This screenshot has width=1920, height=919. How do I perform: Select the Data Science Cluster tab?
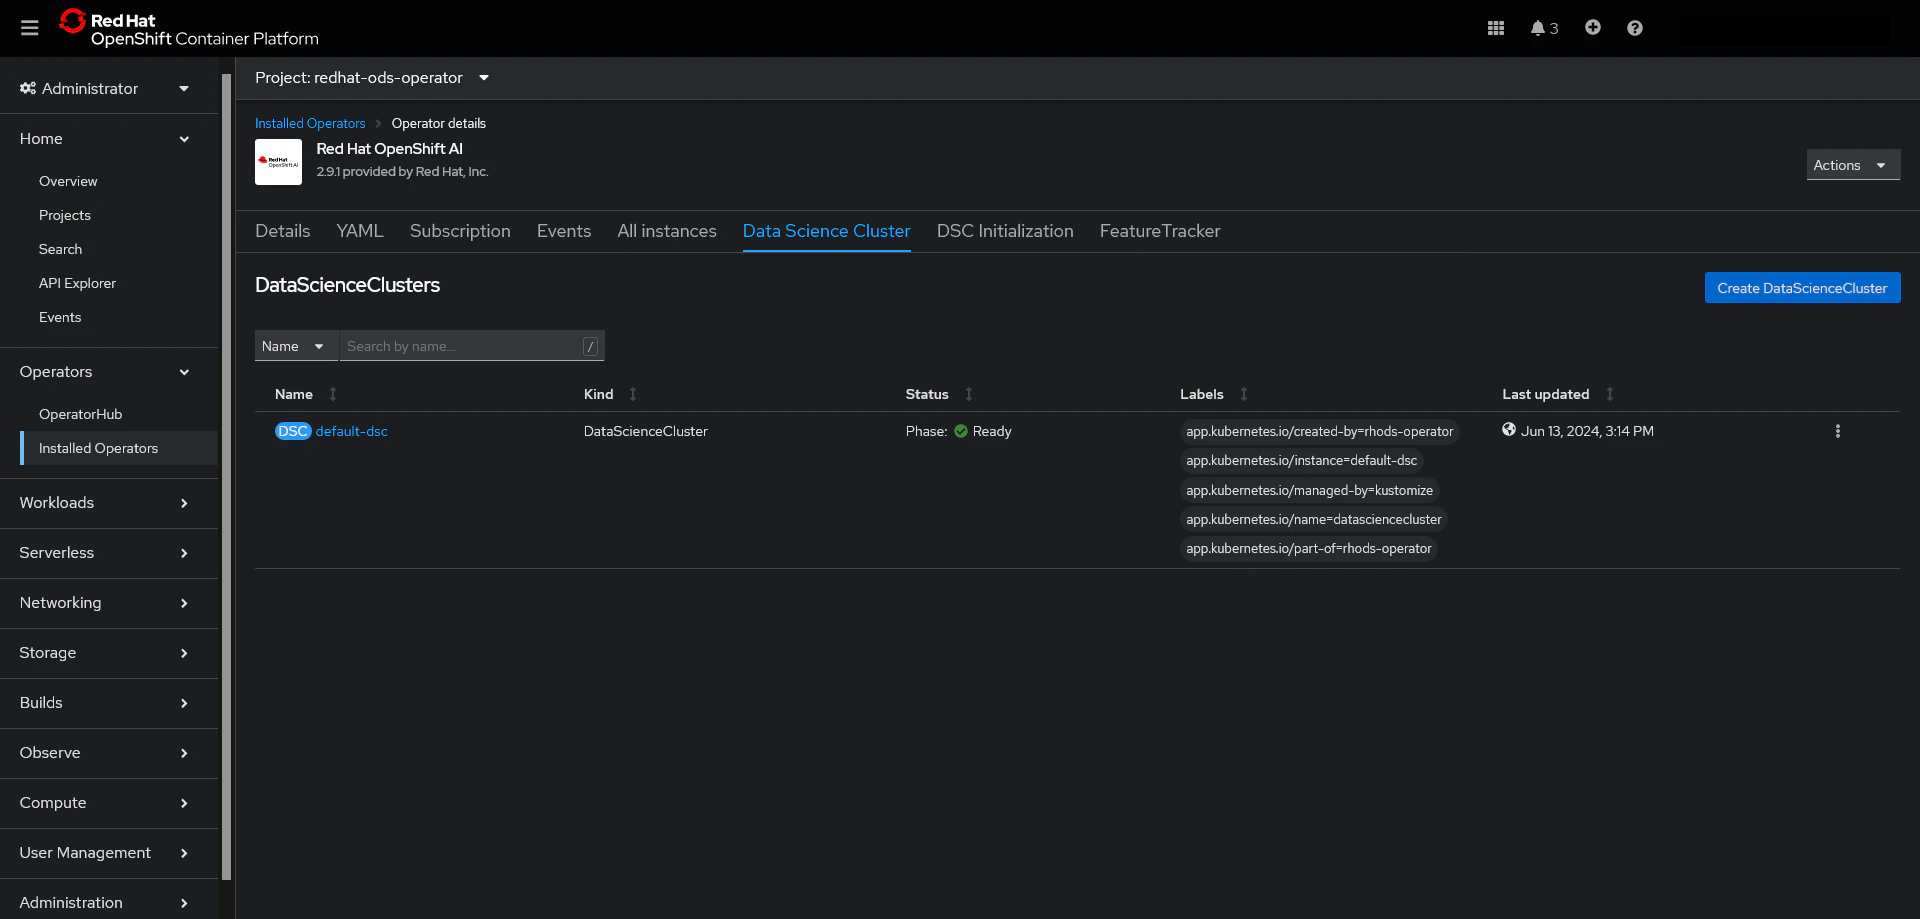(827, 231)
